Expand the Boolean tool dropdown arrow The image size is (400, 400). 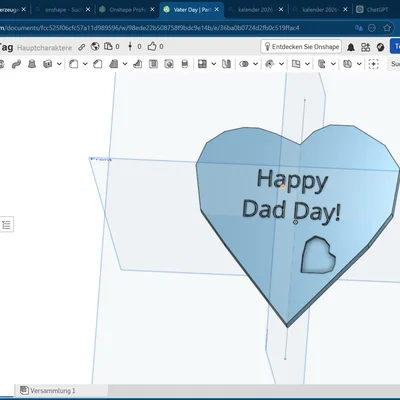[x=255, y=64]
